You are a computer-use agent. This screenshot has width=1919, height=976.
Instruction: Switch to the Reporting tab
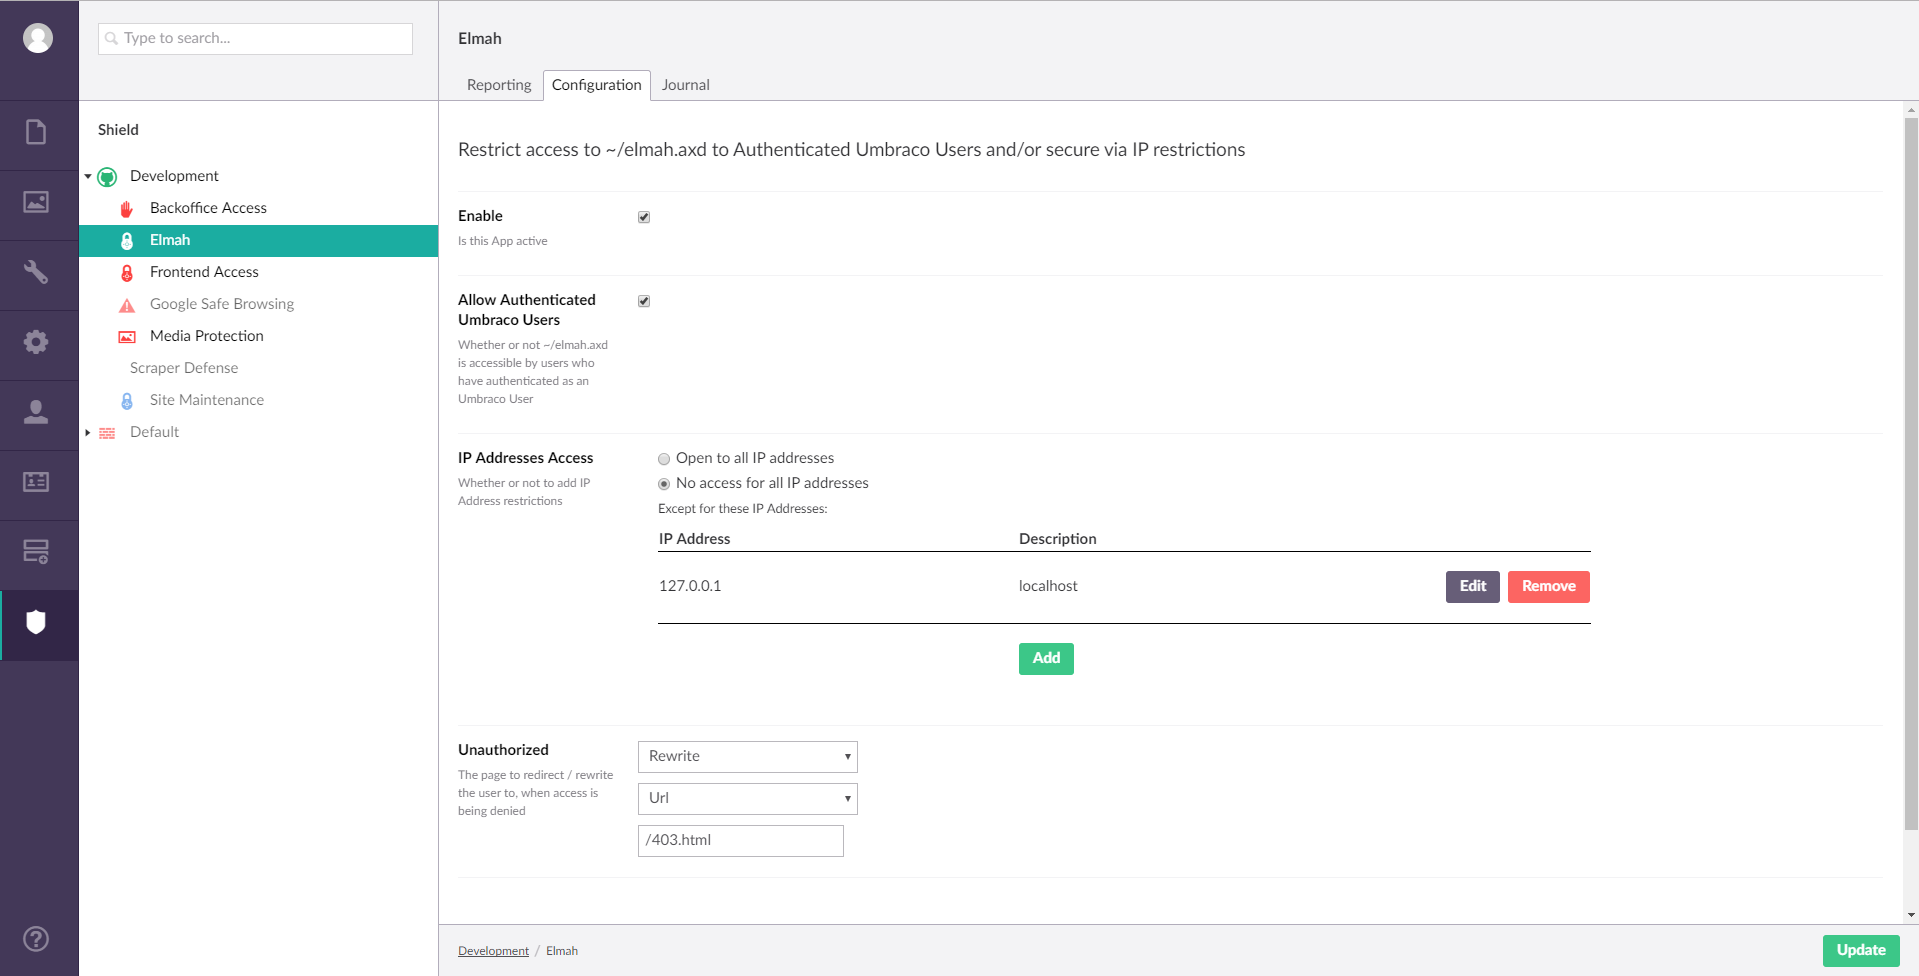pos(499,85)
